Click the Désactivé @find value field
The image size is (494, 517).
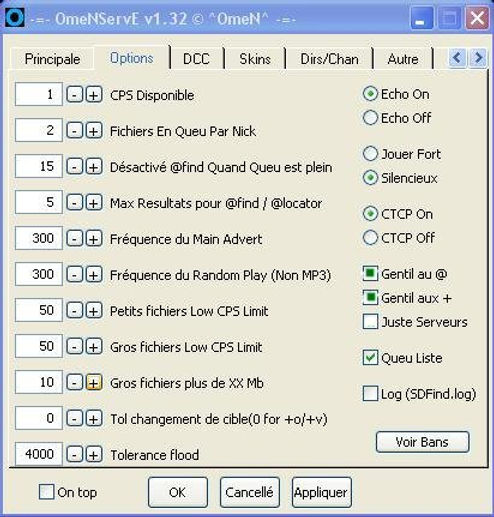click(x=39, y=166)
